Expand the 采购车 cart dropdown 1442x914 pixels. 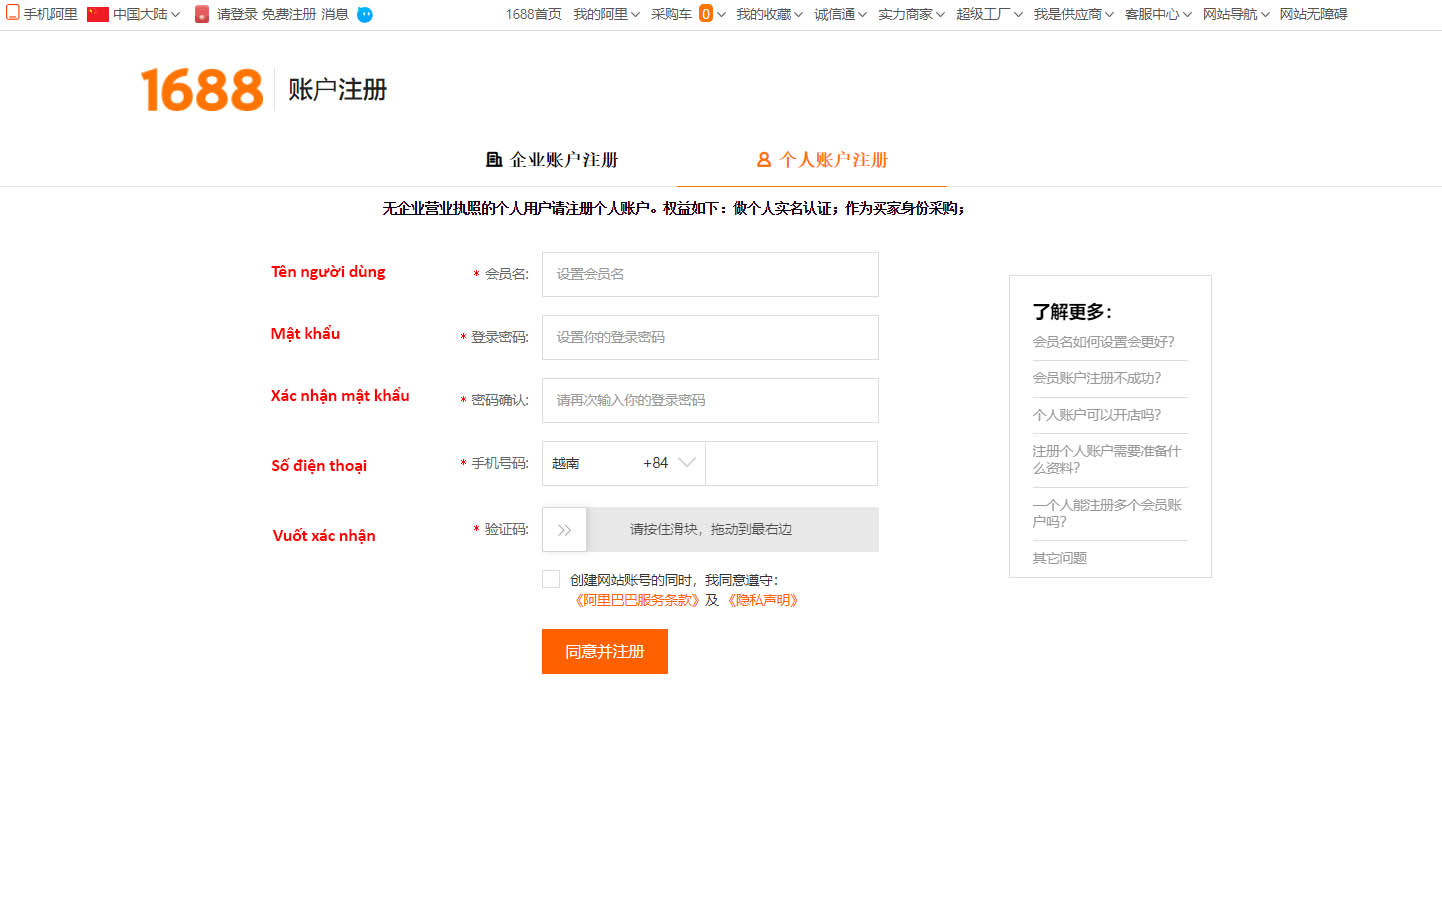688,14
